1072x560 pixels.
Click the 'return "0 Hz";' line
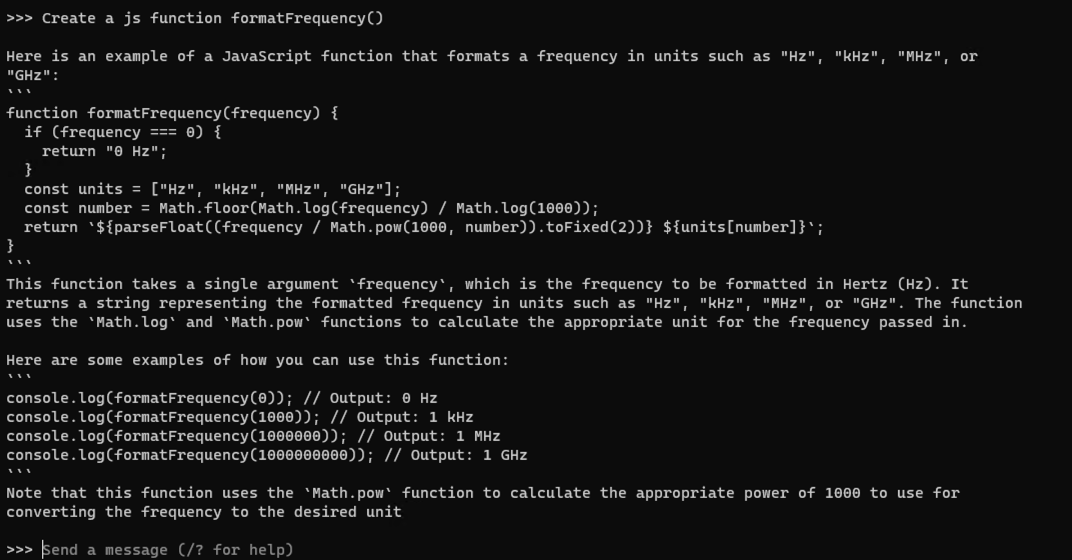pyautogui.click(x=104, y=151)
